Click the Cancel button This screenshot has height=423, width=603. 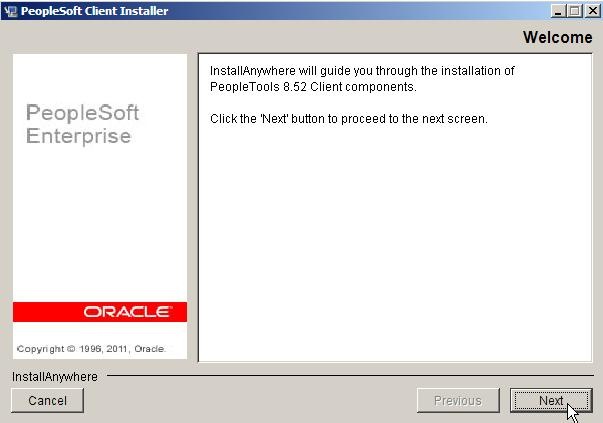[x=47, y=400]
